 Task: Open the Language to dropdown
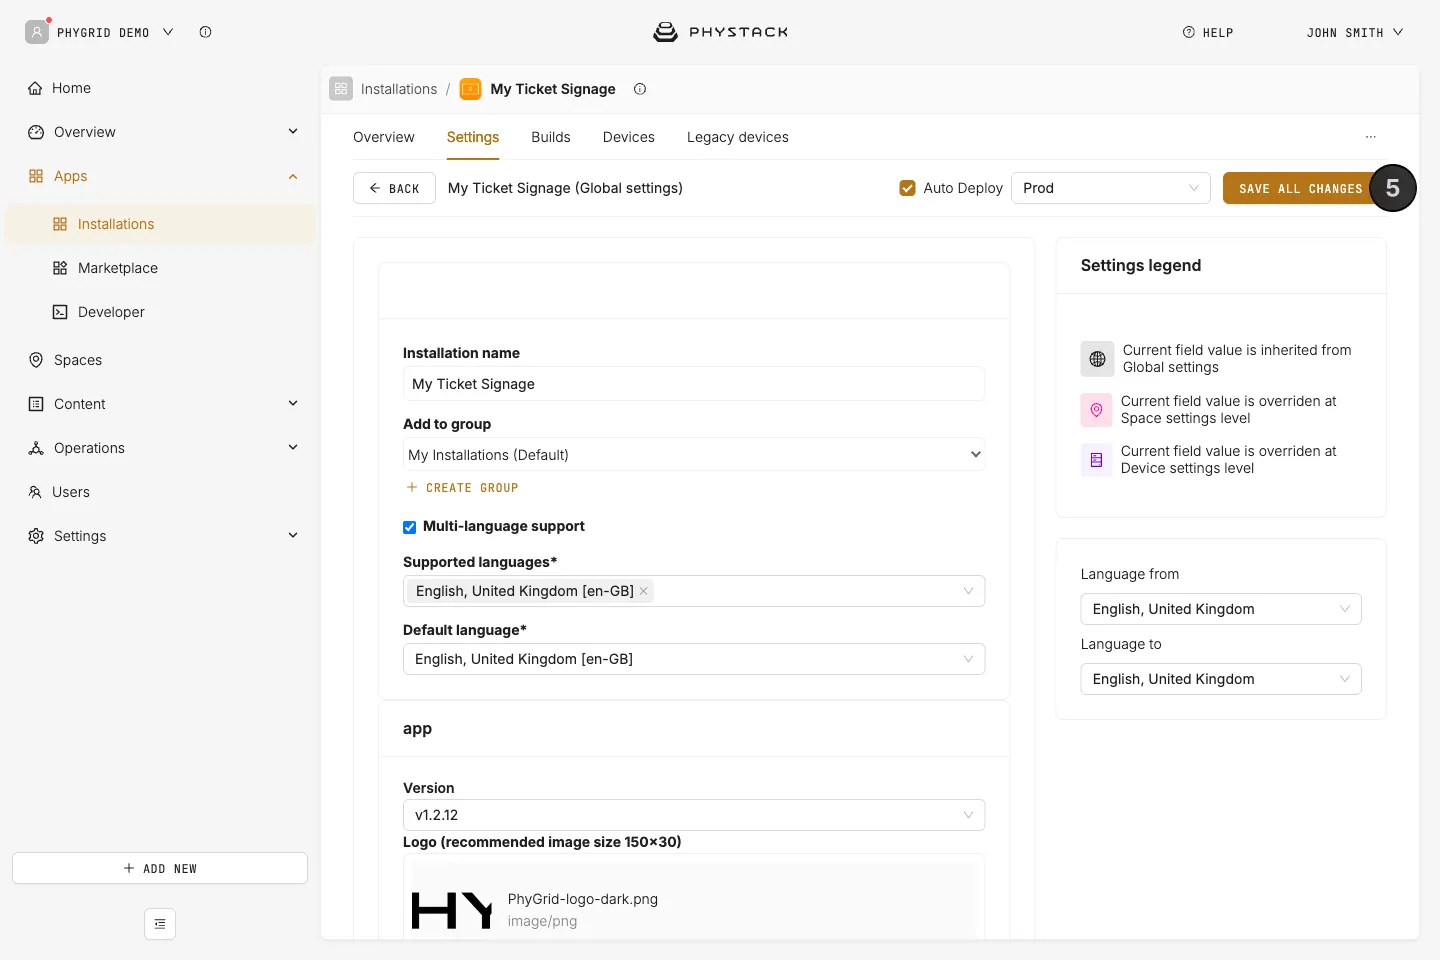pos(1221,679)
